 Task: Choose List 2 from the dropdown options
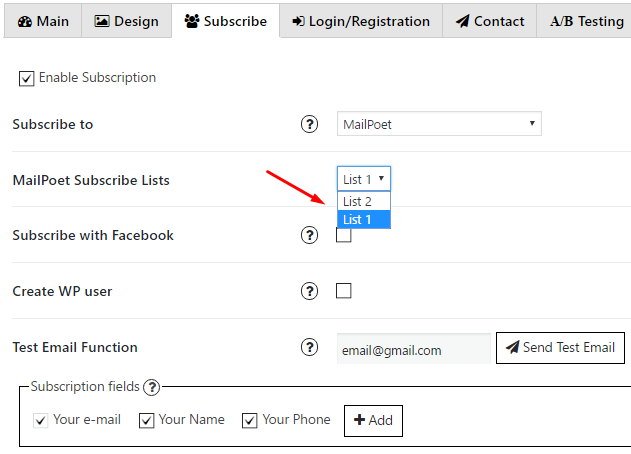(363, 201)
